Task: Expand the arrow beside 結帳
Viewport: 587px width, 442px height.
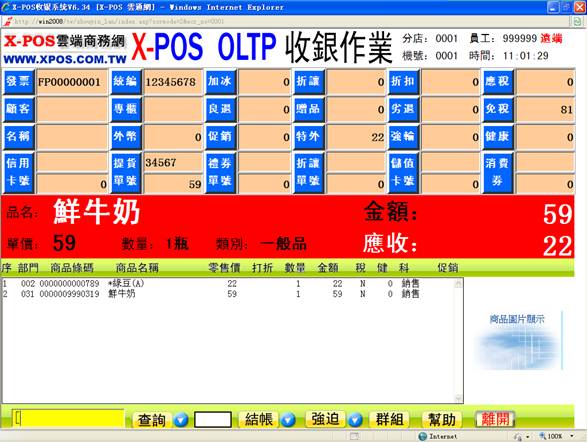Action: (288, 420)
